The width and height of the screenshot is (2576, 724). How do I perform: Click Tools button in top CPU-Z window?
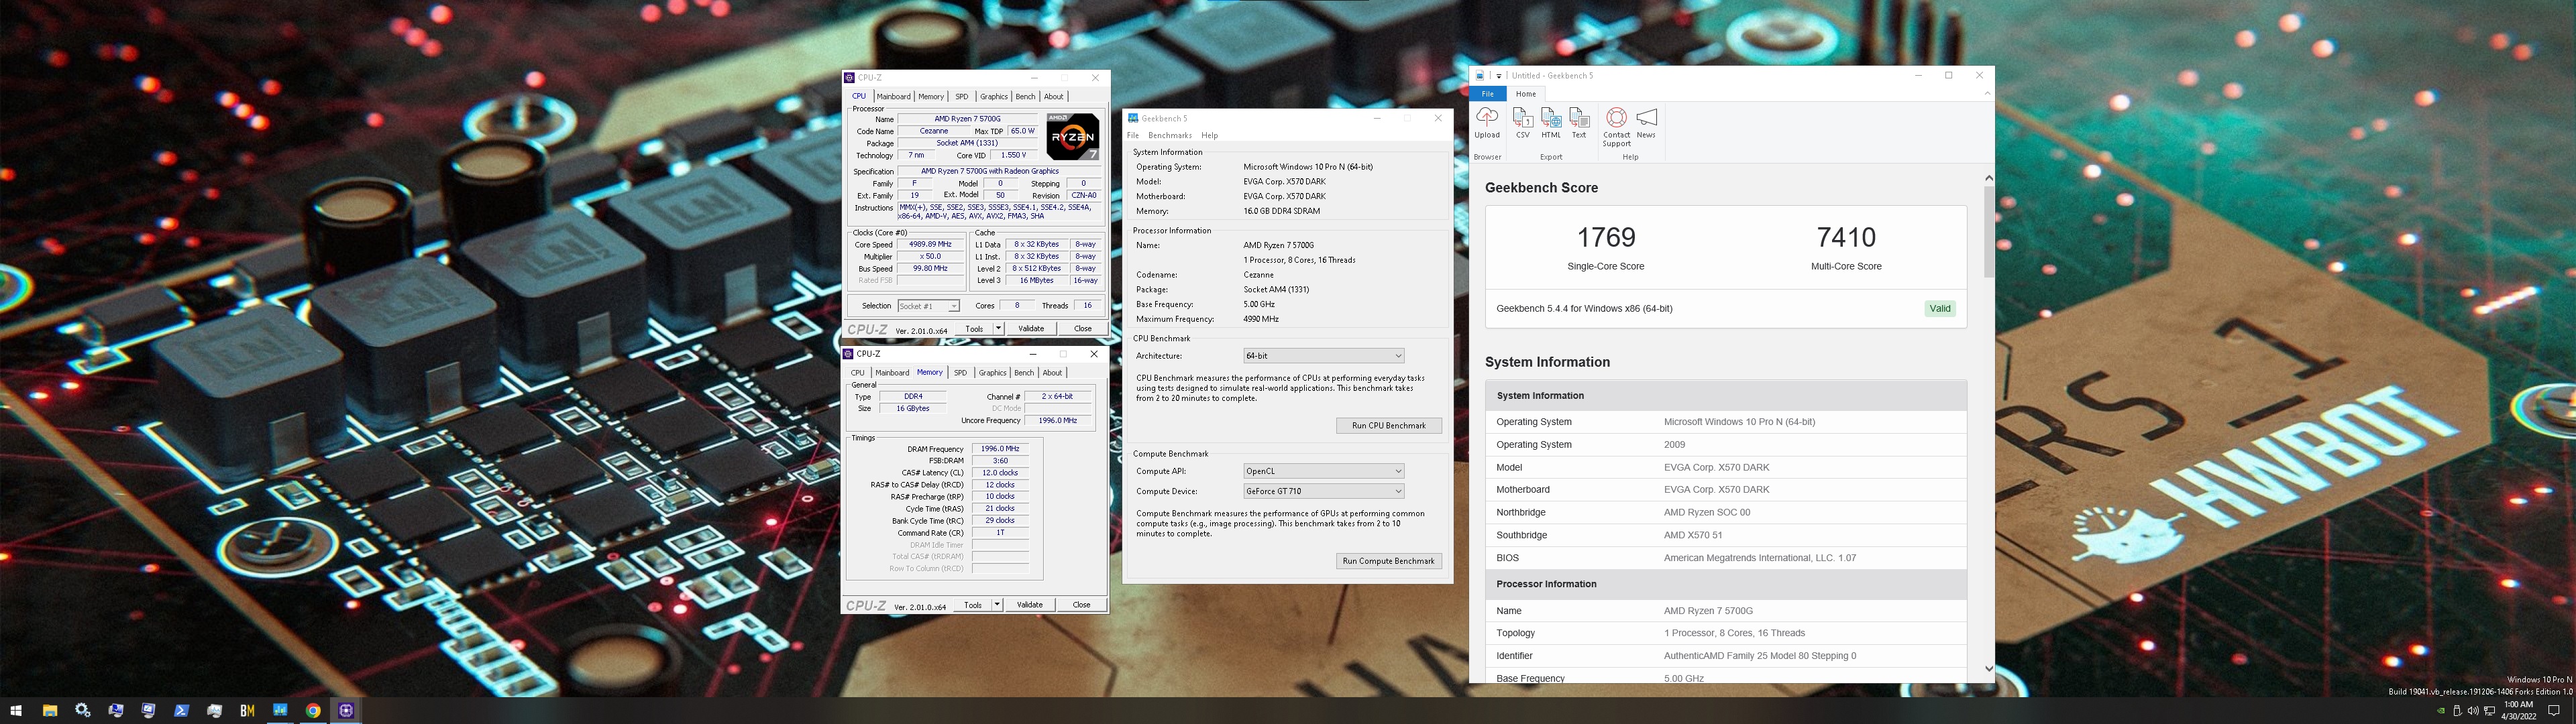(973, 329)
